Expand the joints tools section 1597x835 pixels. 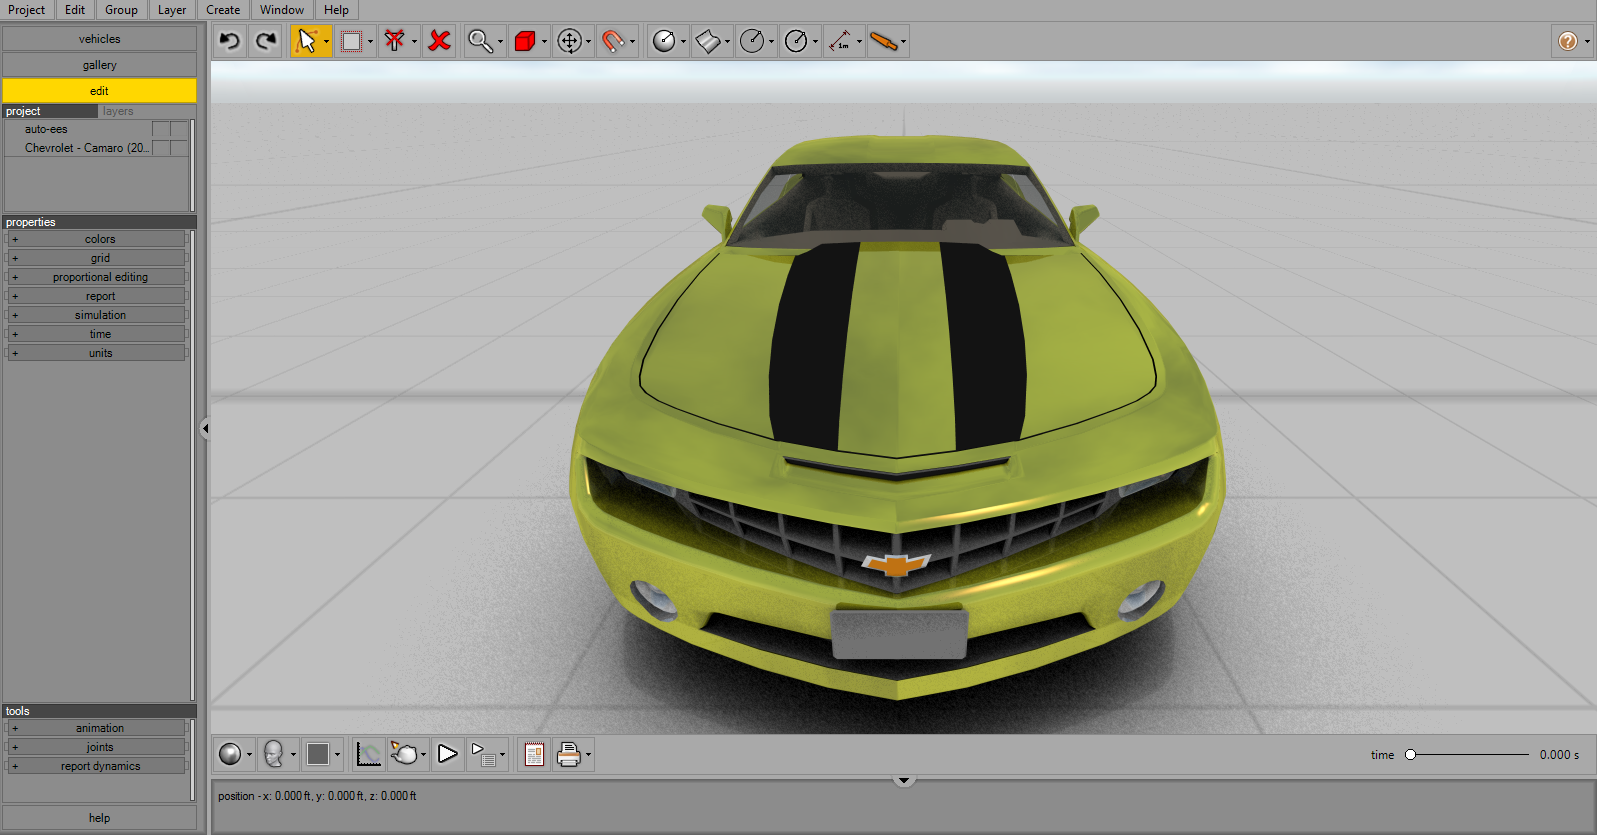click(95, 747)
